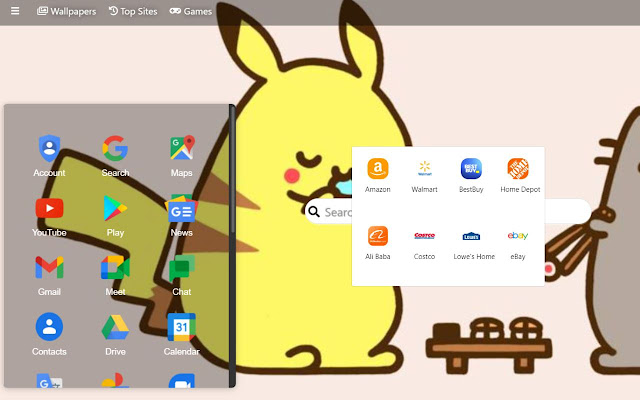Open Google News app
The image size is (640, 400).
[x=182, y=216]
